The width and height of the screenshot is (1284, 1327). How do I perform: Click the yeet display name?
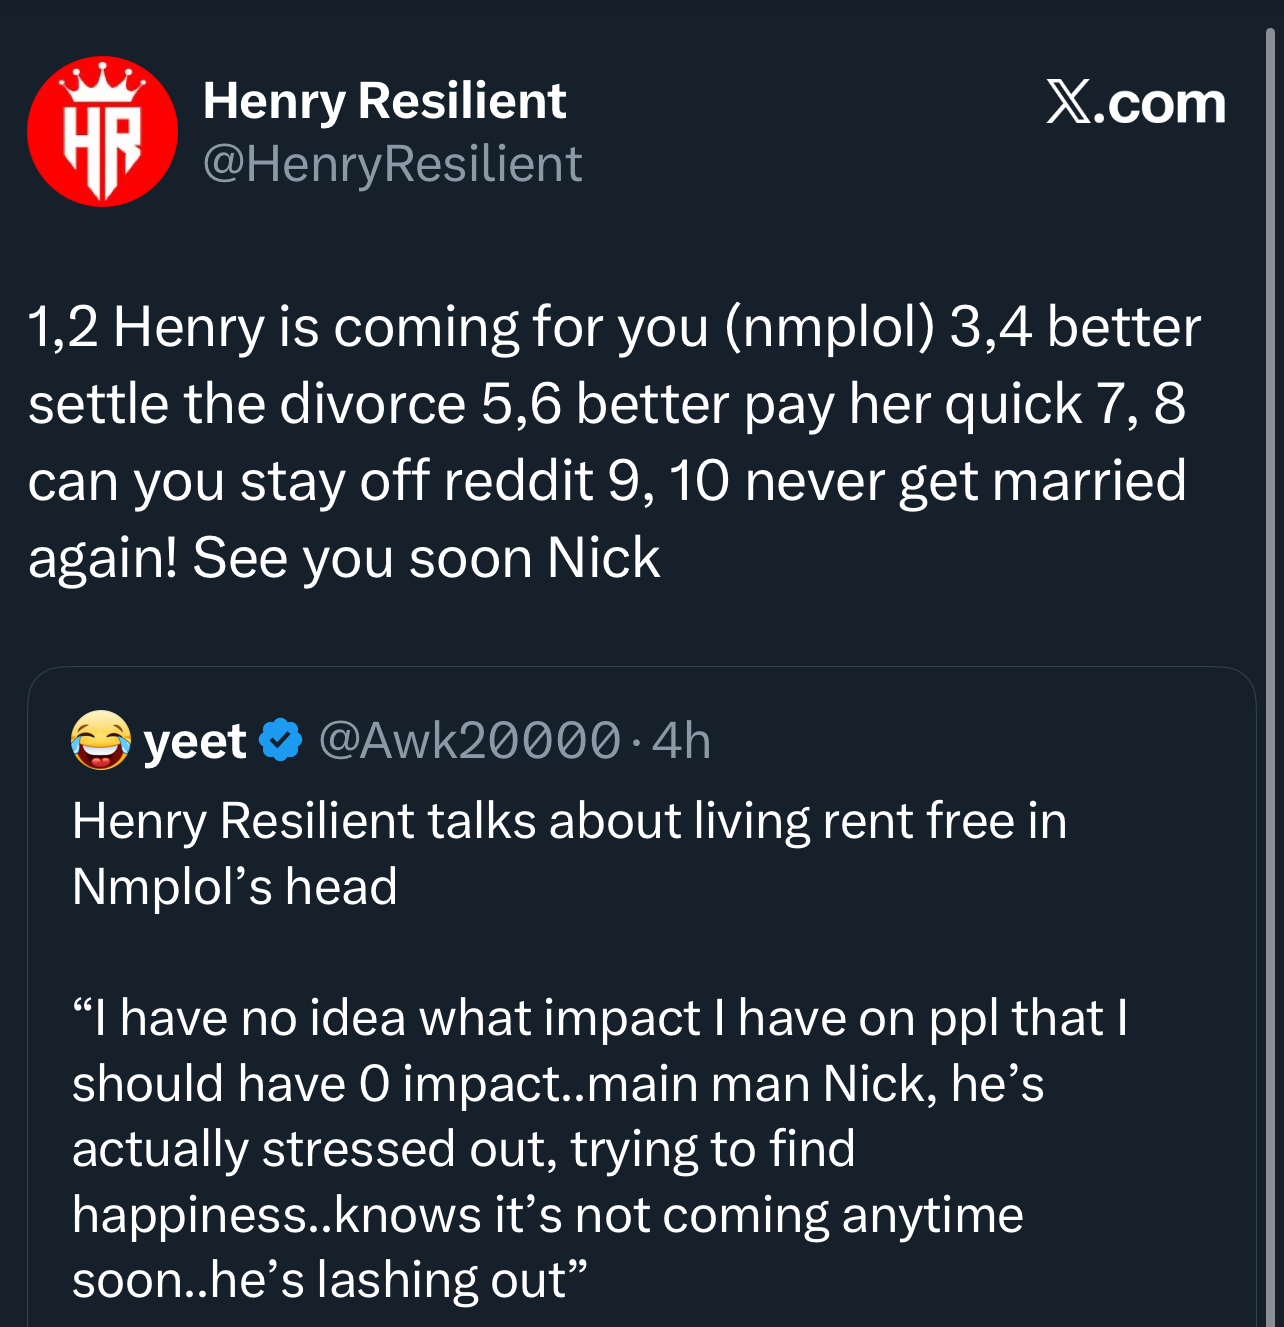(x=195, y=741)
